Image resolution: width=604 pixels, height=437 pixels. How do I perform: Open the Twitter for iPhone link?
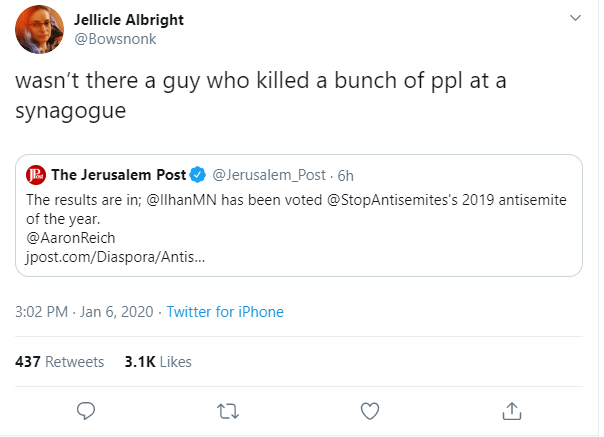click(x=225, y=312)
